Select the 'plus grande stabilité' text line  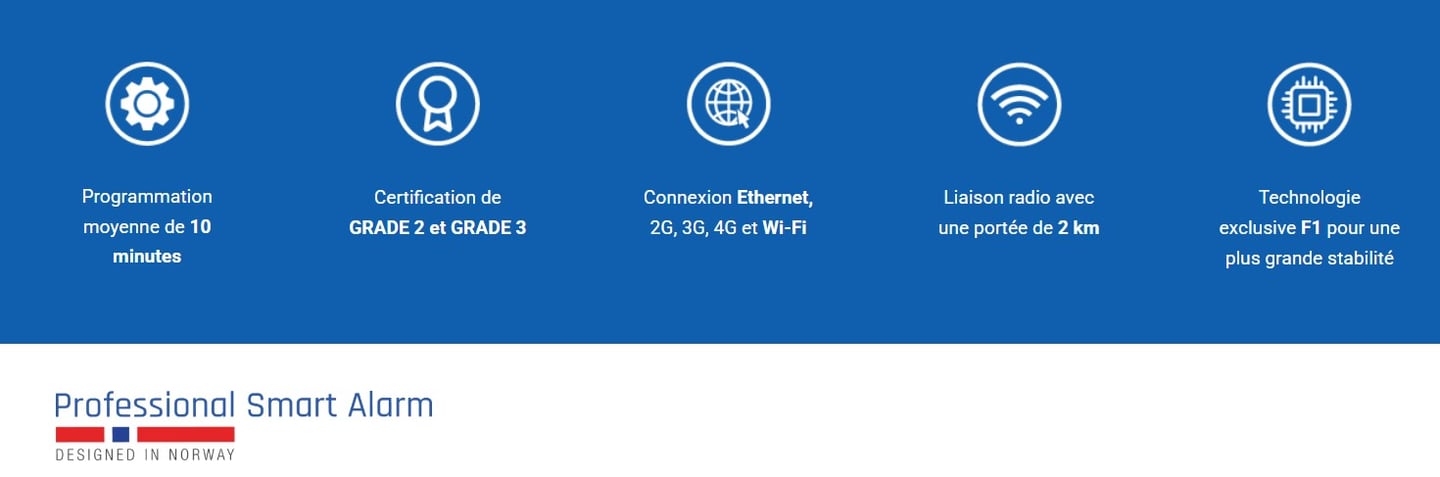1309,258
